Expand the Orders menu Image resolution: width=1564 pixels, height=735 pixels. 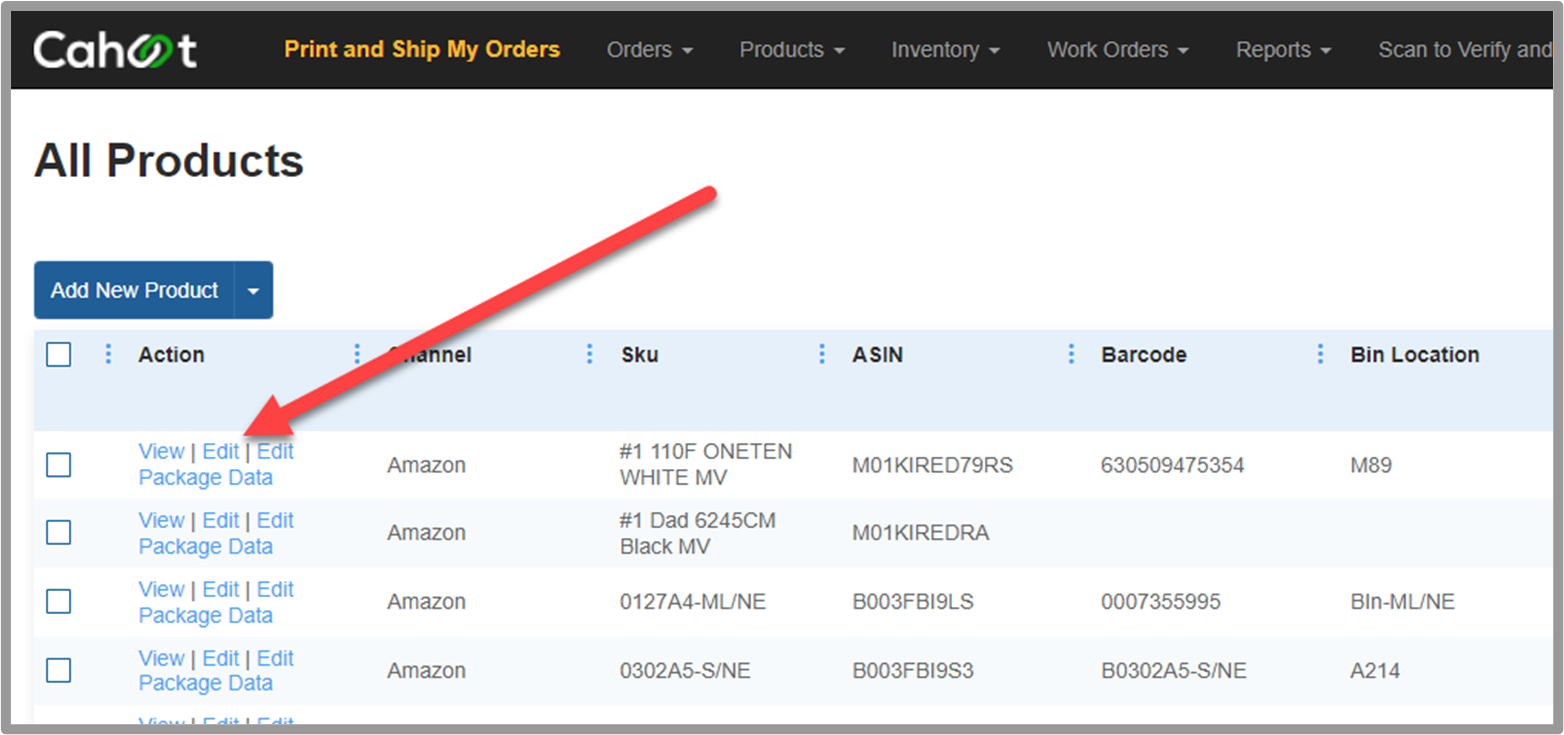(650, 50)
